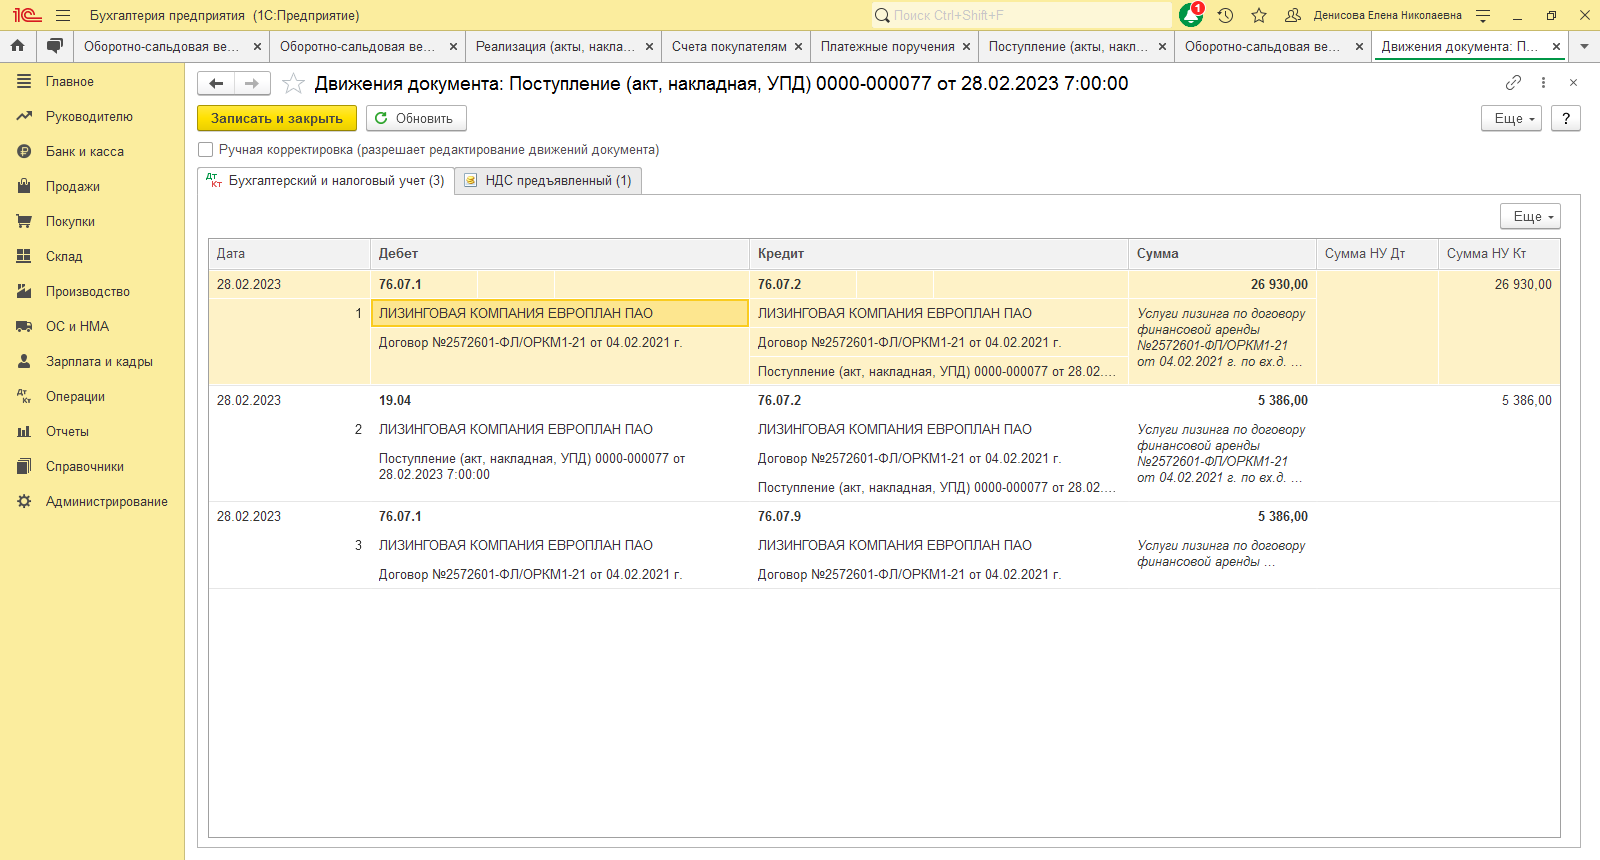Open notifications bell icon
The image size is (1600, 860).
click(1190, 15)
